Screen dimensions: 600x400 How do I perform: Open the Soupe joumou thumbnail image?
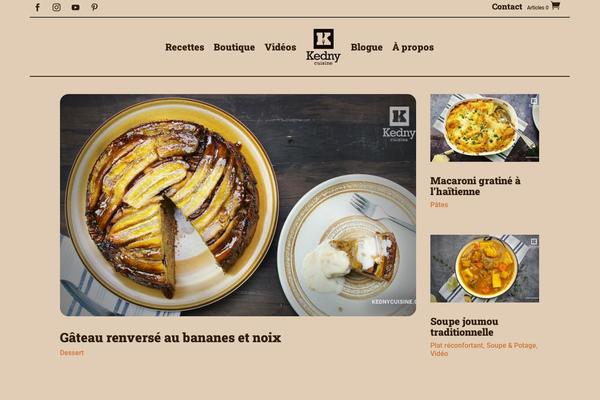[x=484, y=268]
